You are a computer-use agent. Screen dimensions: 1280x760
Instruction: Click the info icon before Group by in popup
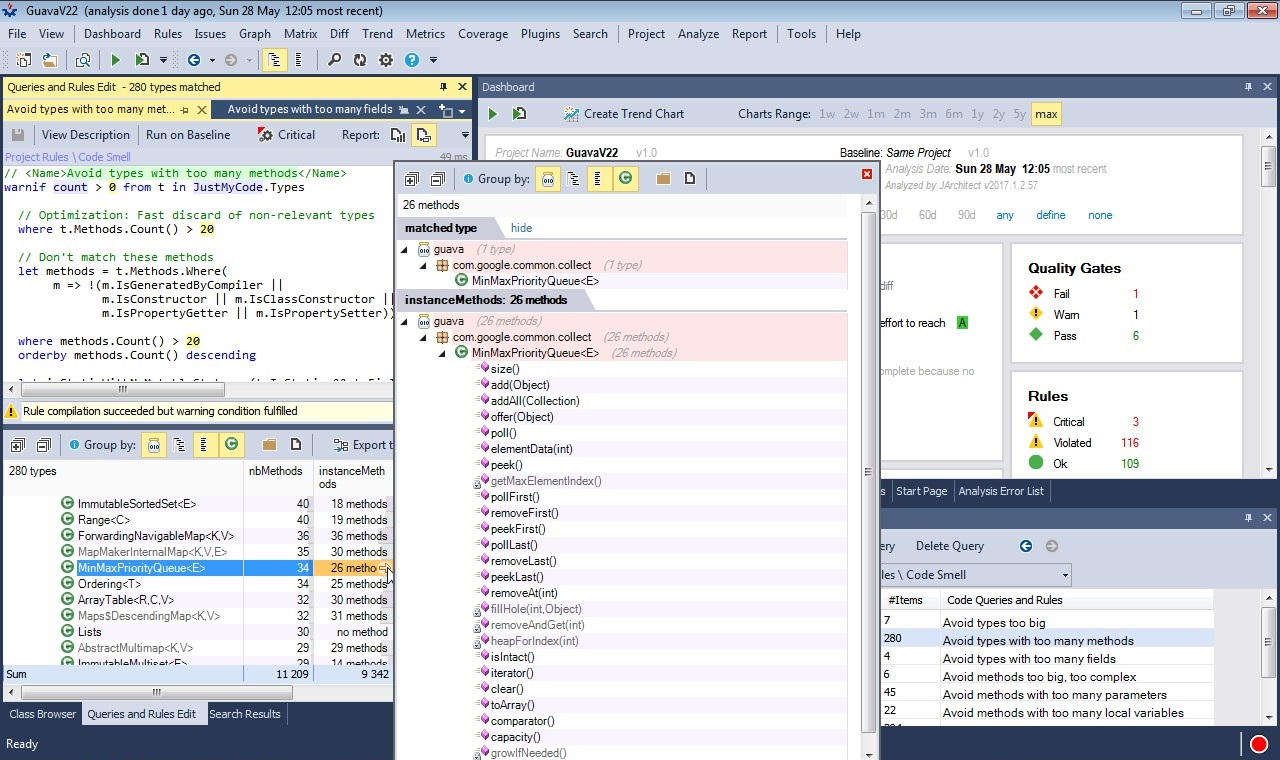click(468, 179)
